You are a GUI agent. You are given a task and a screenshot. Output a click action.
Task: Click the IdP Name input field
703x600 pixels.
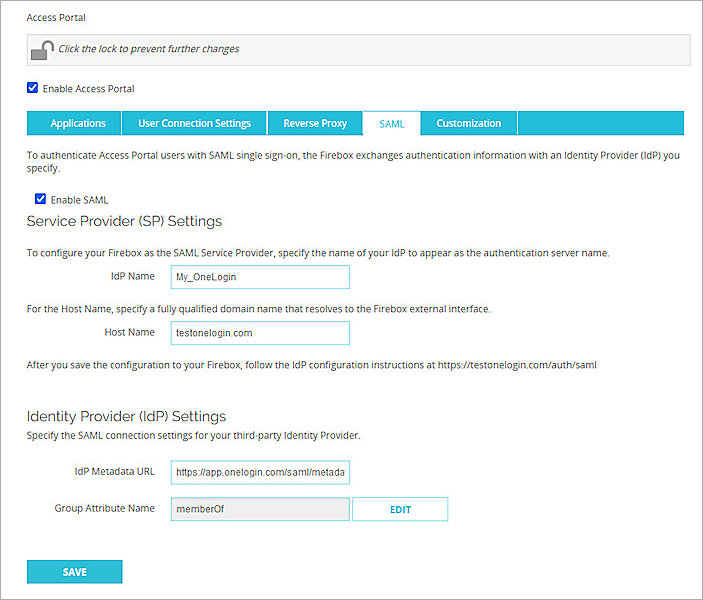coord(260,277)
